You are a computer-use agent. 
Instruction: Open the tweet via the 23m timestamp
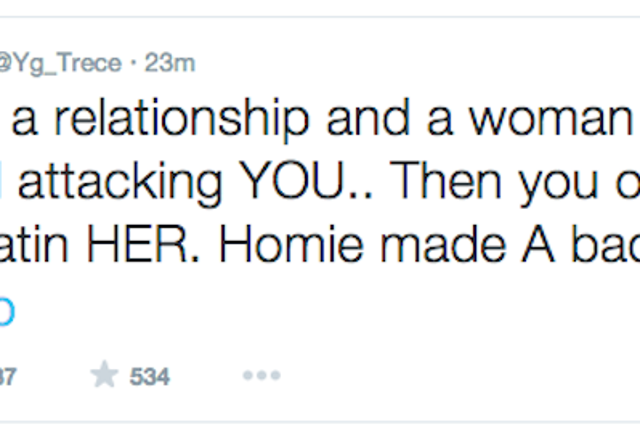(170, 63)
